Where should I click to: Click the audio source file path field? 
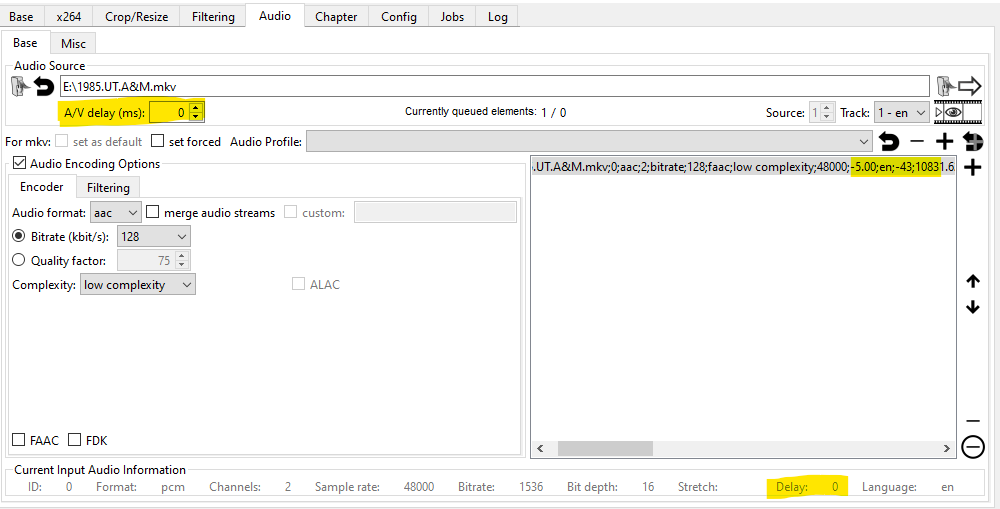[x=494, y=86]
